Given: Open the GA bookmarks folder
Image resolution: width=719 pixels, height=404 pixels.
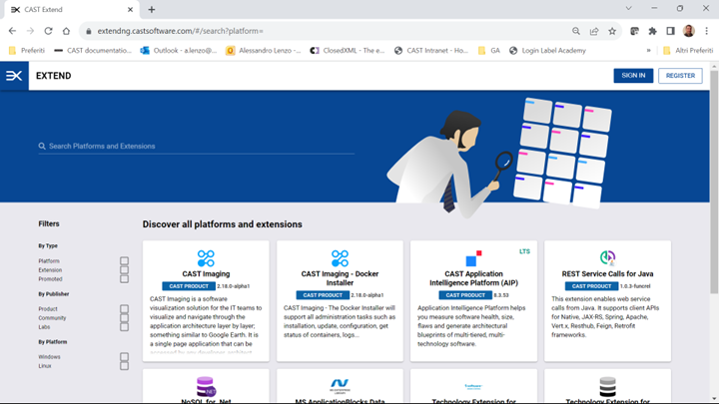Looking at the screenshot, I should 489,50.
